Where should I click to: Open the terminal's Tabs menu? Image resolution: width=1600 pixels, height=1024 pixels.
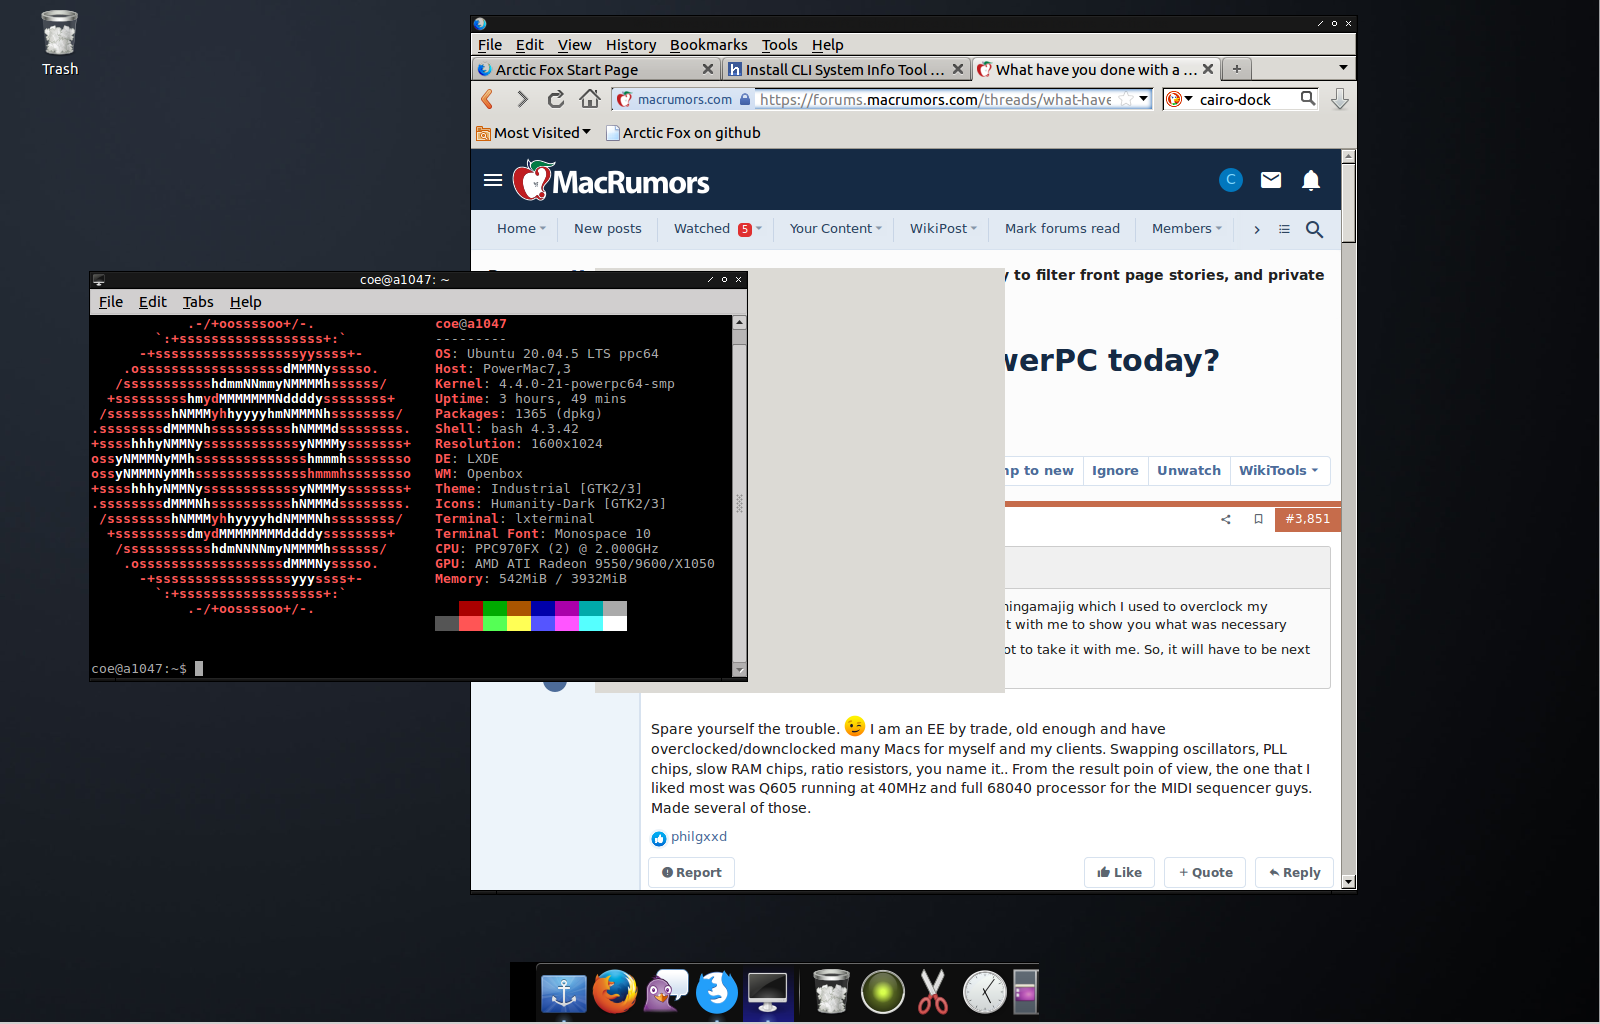(x=198, y=302)
